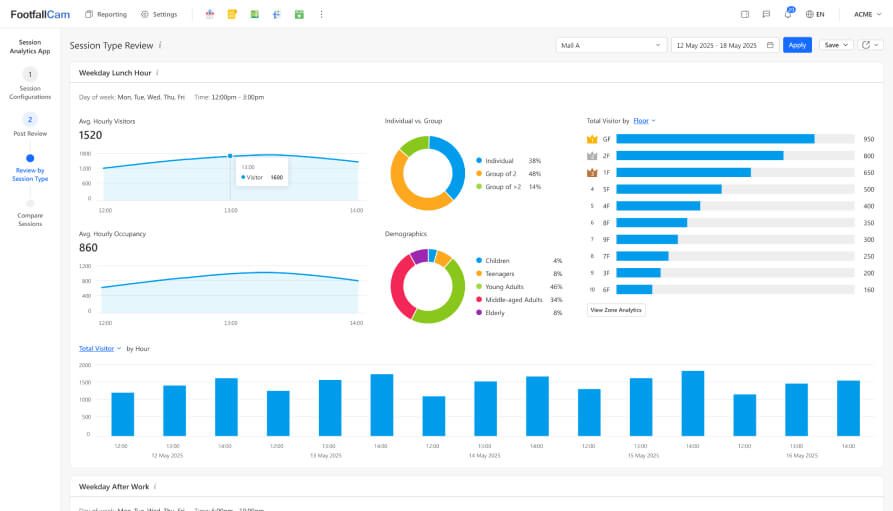The width and height of the screenshot is (893, 511).
Task: Open the green calendar app shortcut icon
Action: (x=299, y=14)
